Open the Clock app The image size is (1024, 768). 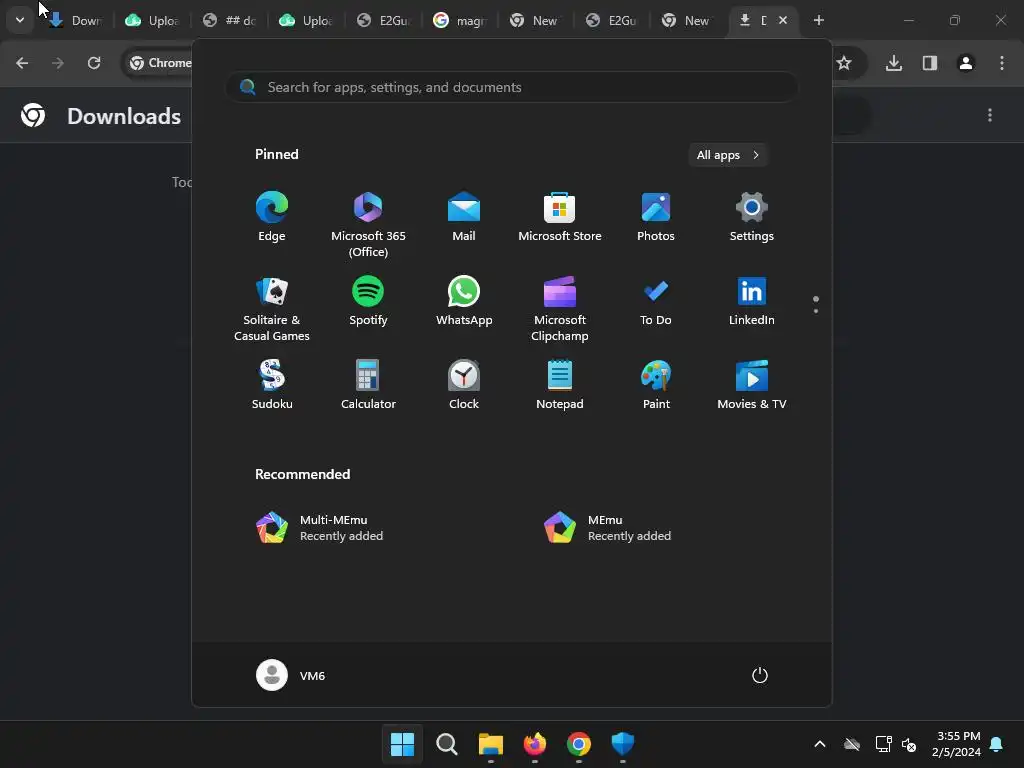click(464, 385)
